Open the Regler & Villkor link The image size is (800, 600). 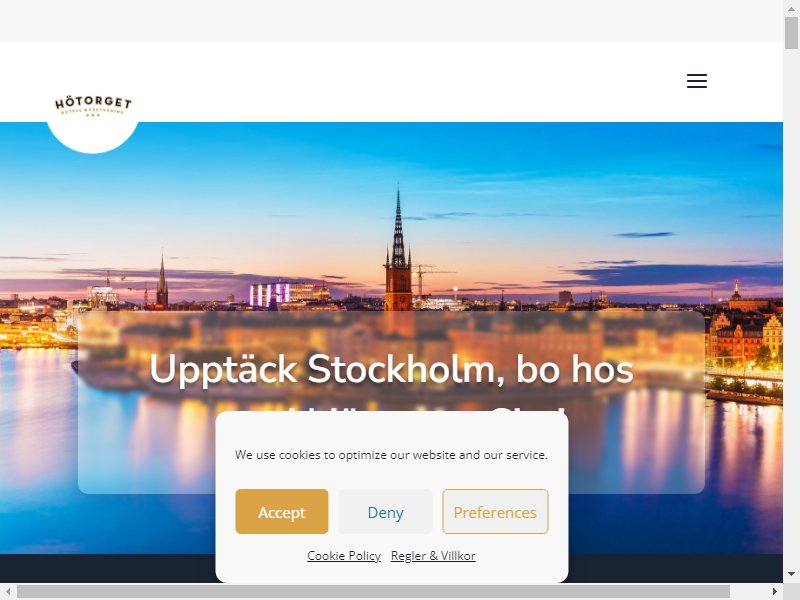click(433, 556)
